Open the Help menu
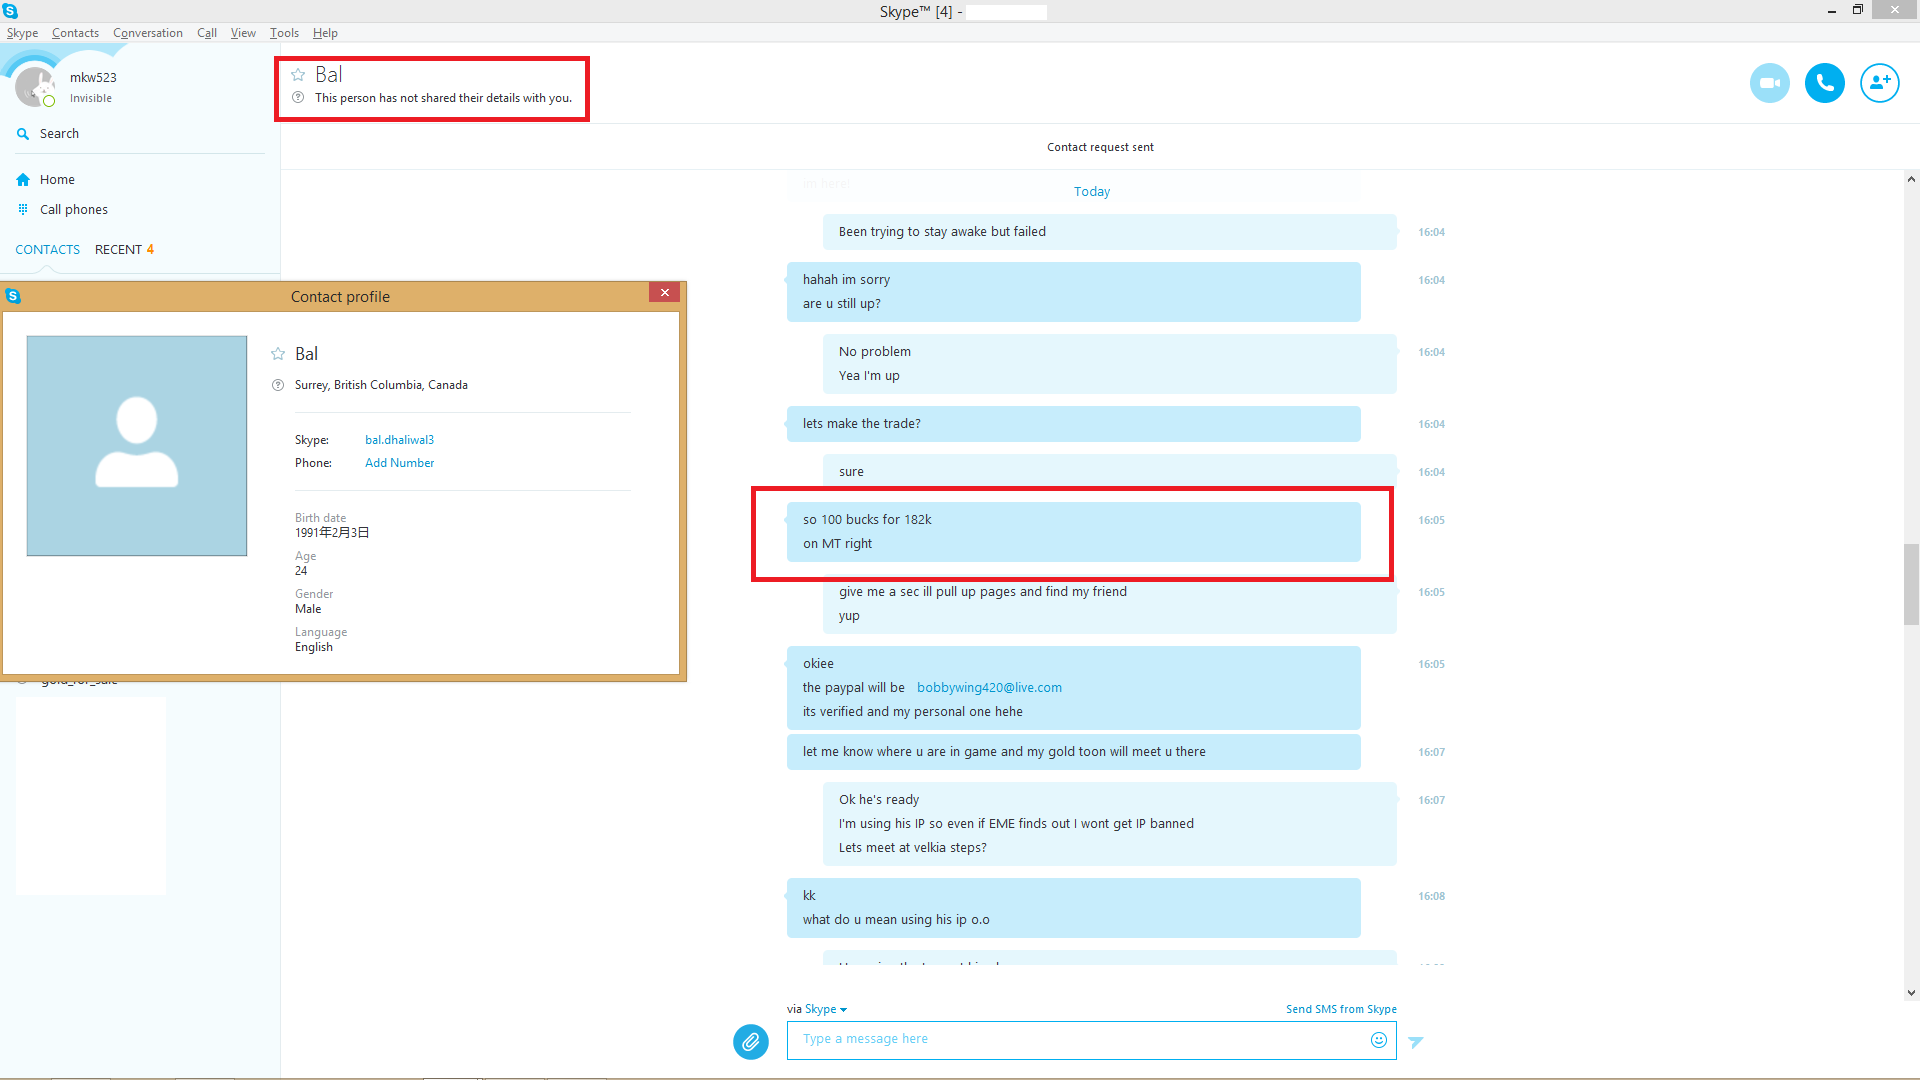This screenshot has width=1920, height=1080. pyautogui.click(x=325, y=33)
